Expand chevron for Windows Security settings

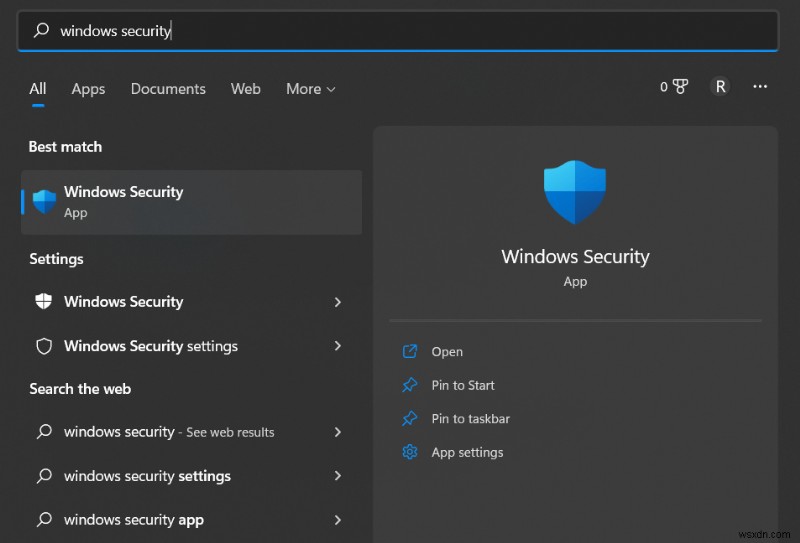tap(338, 346)
